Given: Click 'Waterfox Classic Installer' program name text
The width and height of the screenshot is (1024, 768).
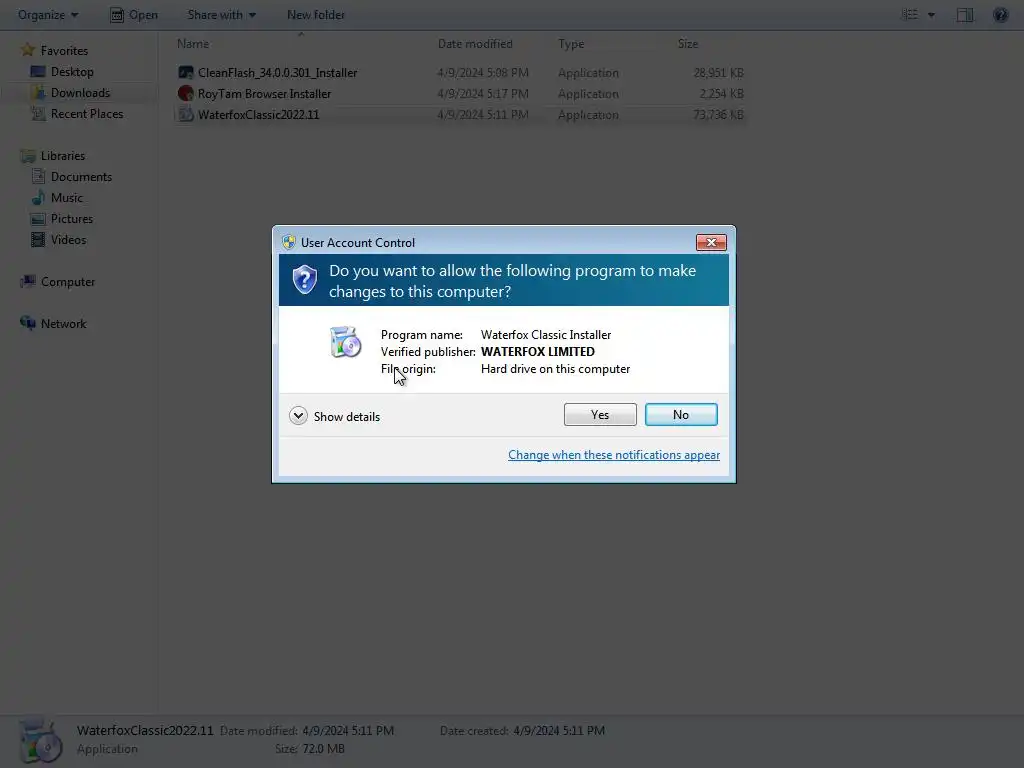Looking at the screenshot, I should [546, 334].
